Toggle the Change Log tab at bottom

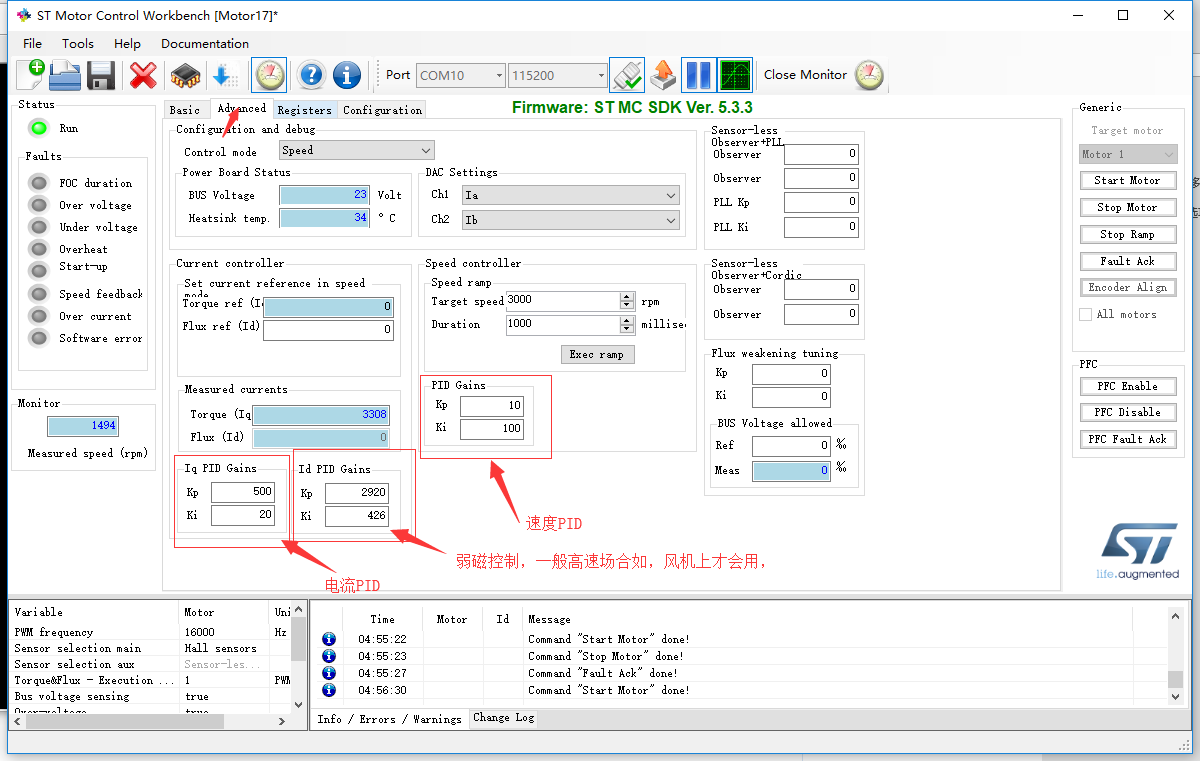pos(503,717)
